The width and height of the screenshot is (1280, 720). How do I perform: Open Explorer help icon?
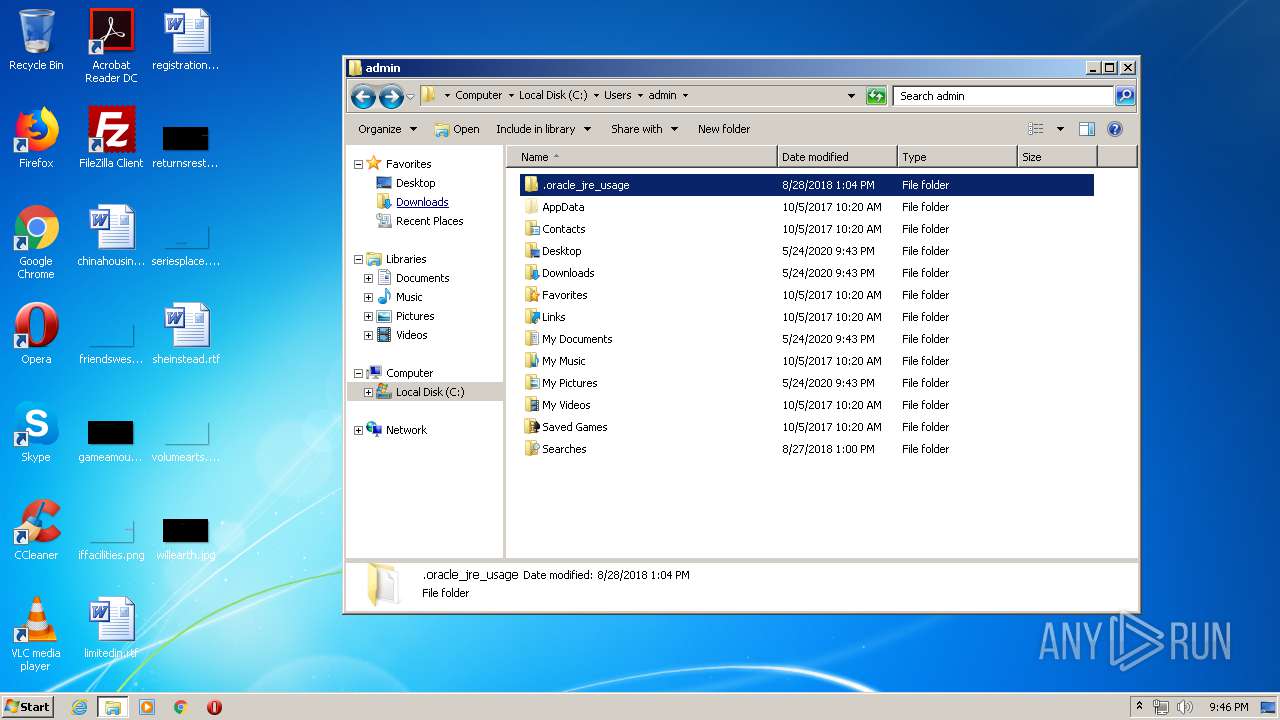click(1115, 129)
